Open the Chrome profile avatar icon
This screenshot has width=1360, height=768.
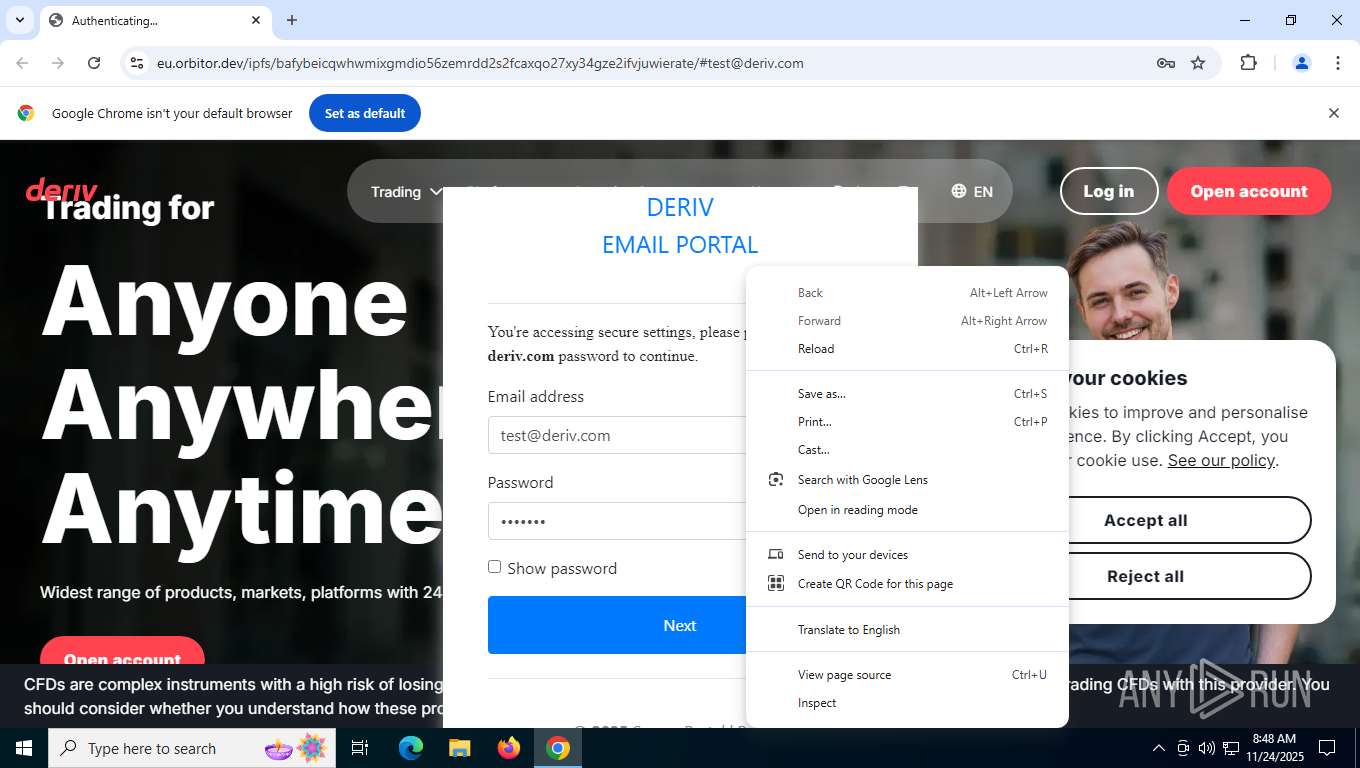pyautogui.click(x=1302, y=63)
